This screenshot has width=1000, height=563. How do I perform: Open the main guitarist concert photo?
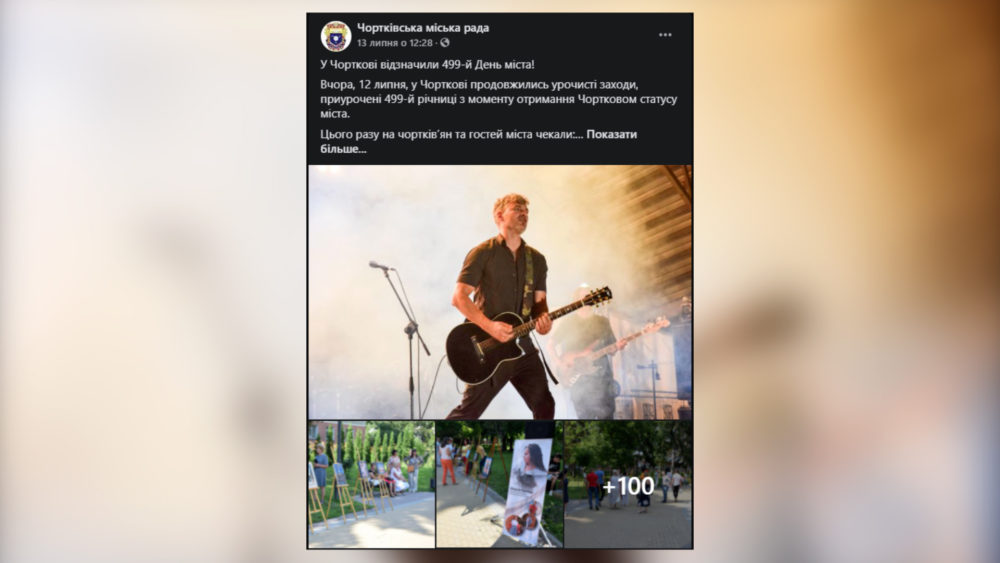coord(500,292)
